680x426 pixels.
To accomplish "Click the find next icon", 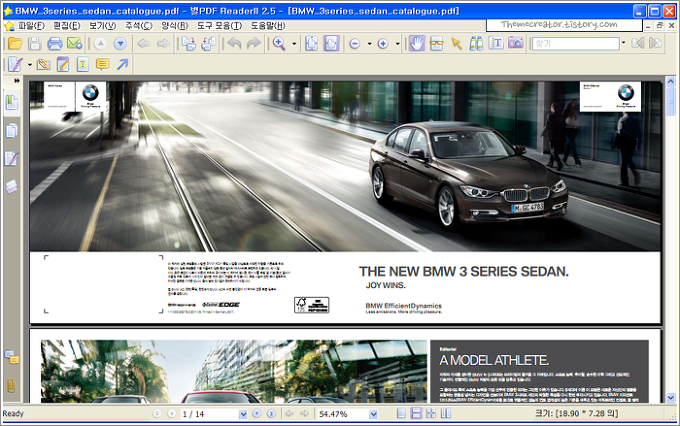I will (x=655, y=43).
